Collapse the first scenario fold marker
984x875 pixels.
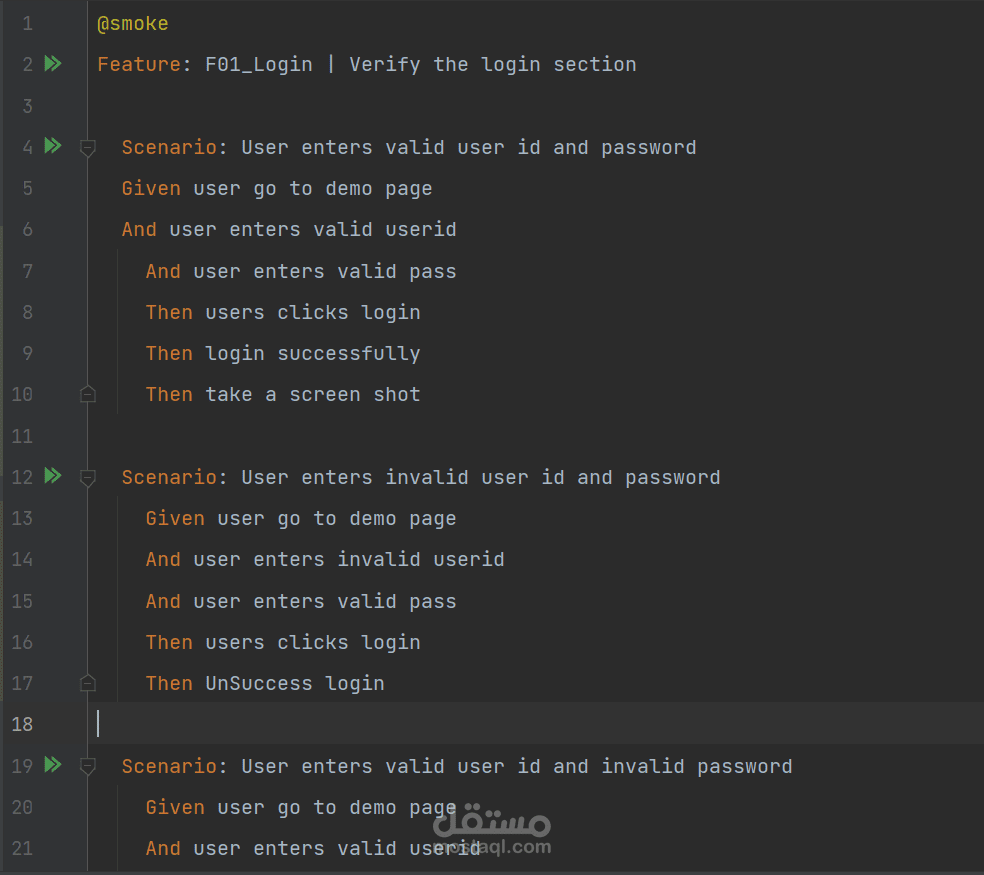click(88, 148)
